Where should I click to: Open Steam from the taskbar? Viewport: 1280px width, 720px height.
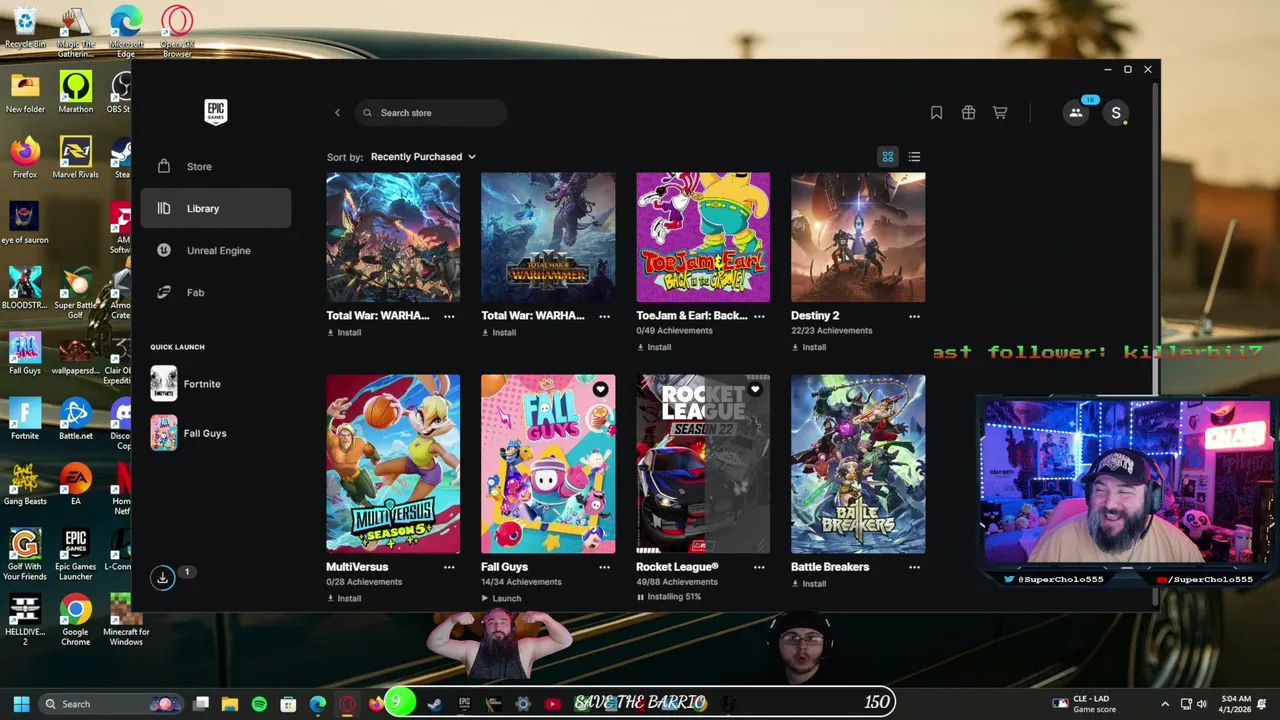(x=434, y=704)
